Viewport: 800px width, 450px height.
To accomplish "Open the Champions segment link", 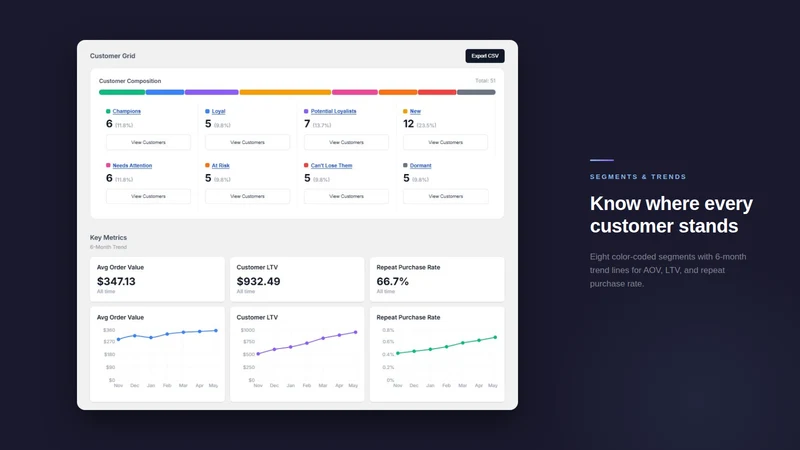I will click(x=127, y=111).
